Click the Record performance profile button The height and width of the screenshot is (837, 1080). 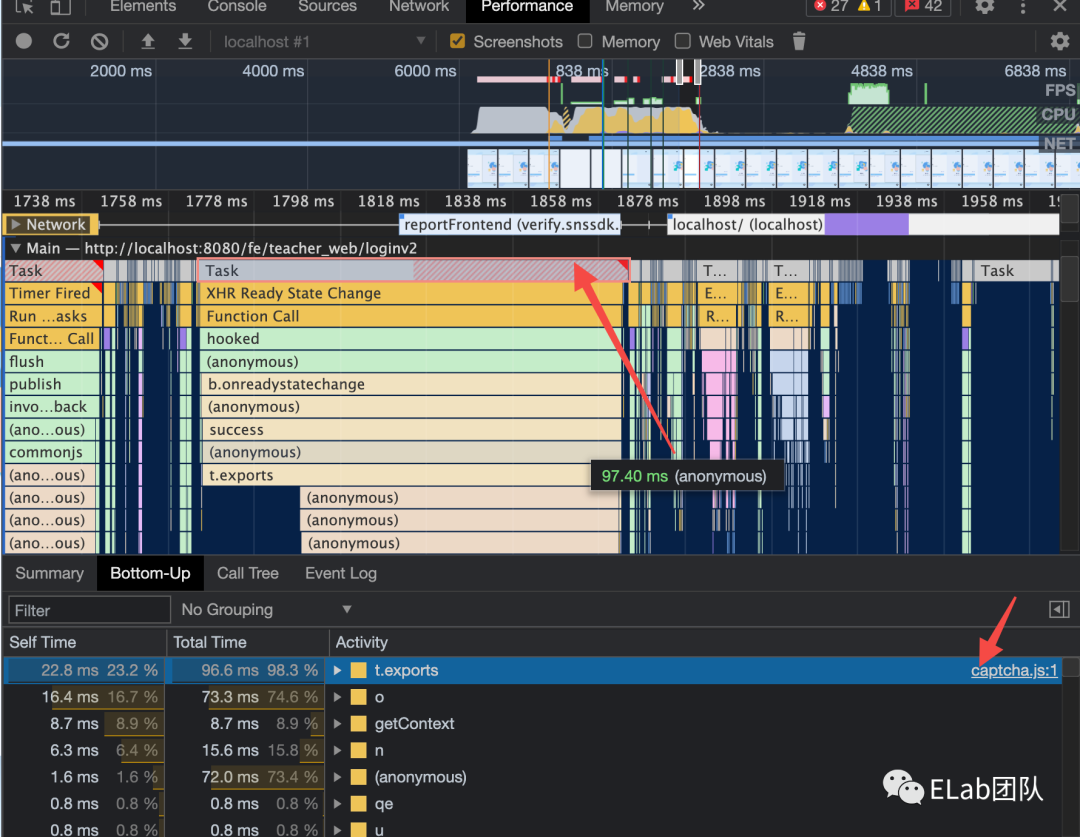pyautogui.click(x=24, y=42)
